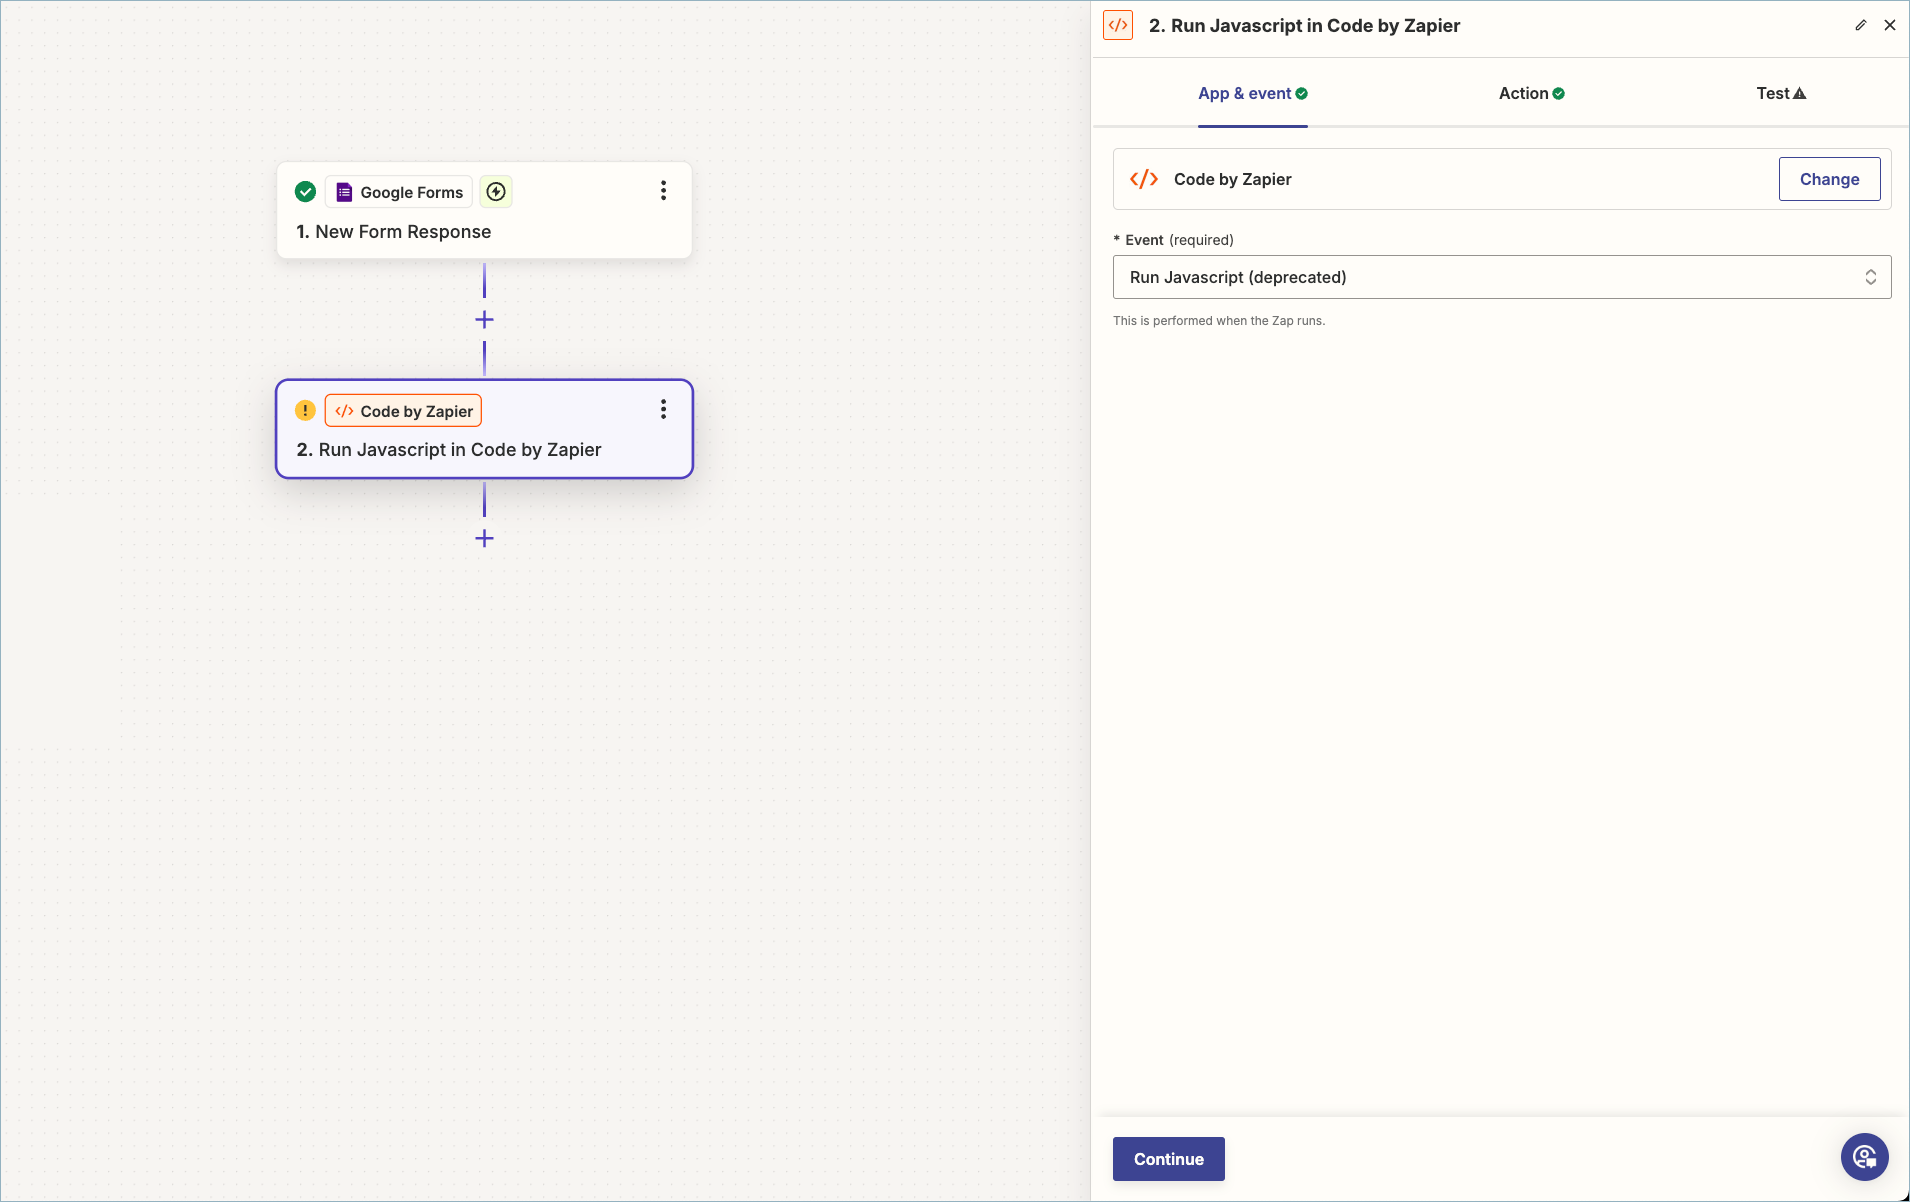Image resolution: width=1910 pixels, height=1202 pixels.
Task: Click the yellow warning status on step 2
Action: 306,411
